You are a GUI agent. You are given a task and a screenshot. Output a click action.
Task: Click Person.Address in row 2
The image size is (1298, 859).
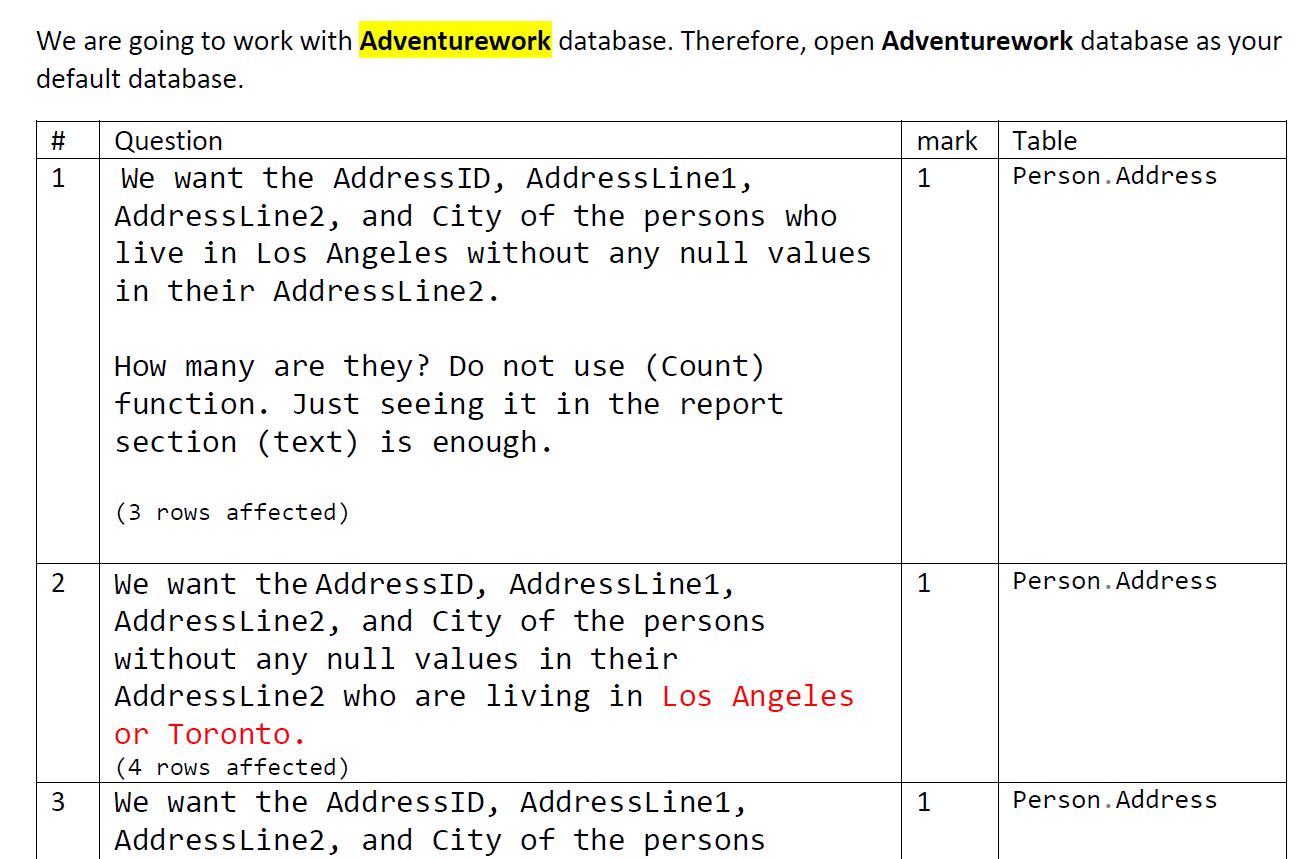coord(1114,581)
